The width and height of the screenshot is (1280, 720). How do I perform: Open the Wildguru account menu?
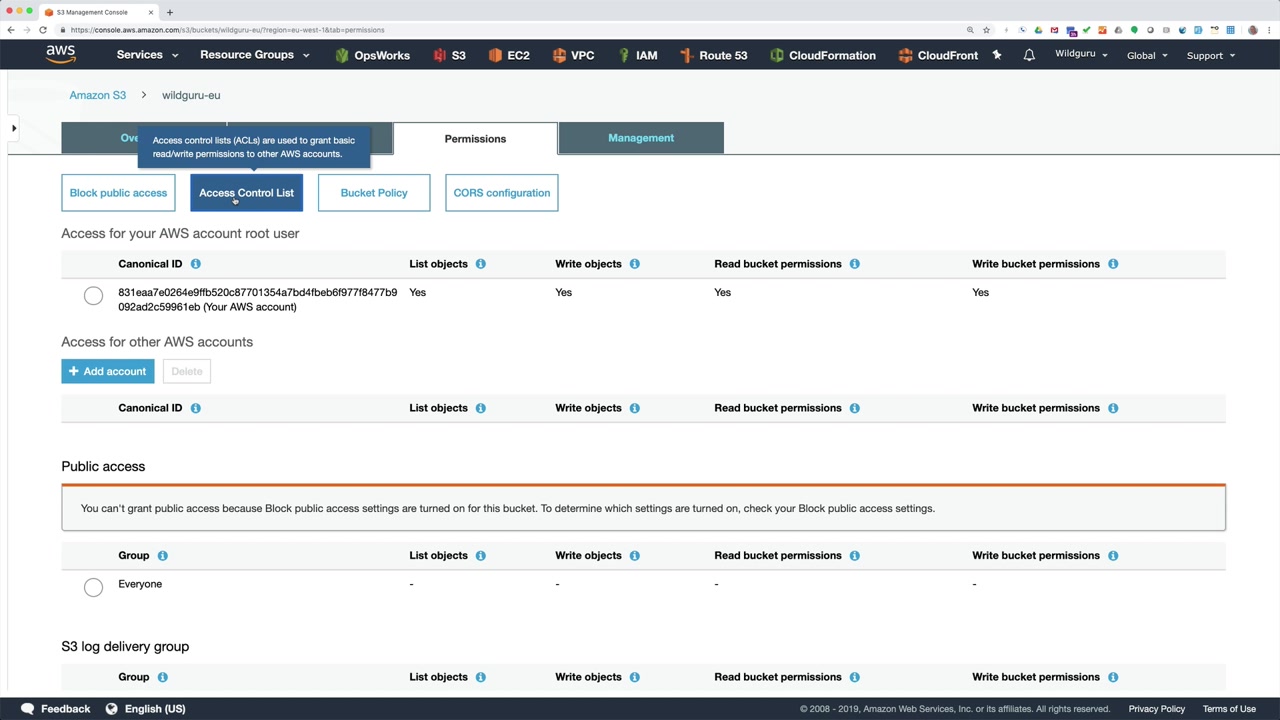click(x=1081, y=54)
